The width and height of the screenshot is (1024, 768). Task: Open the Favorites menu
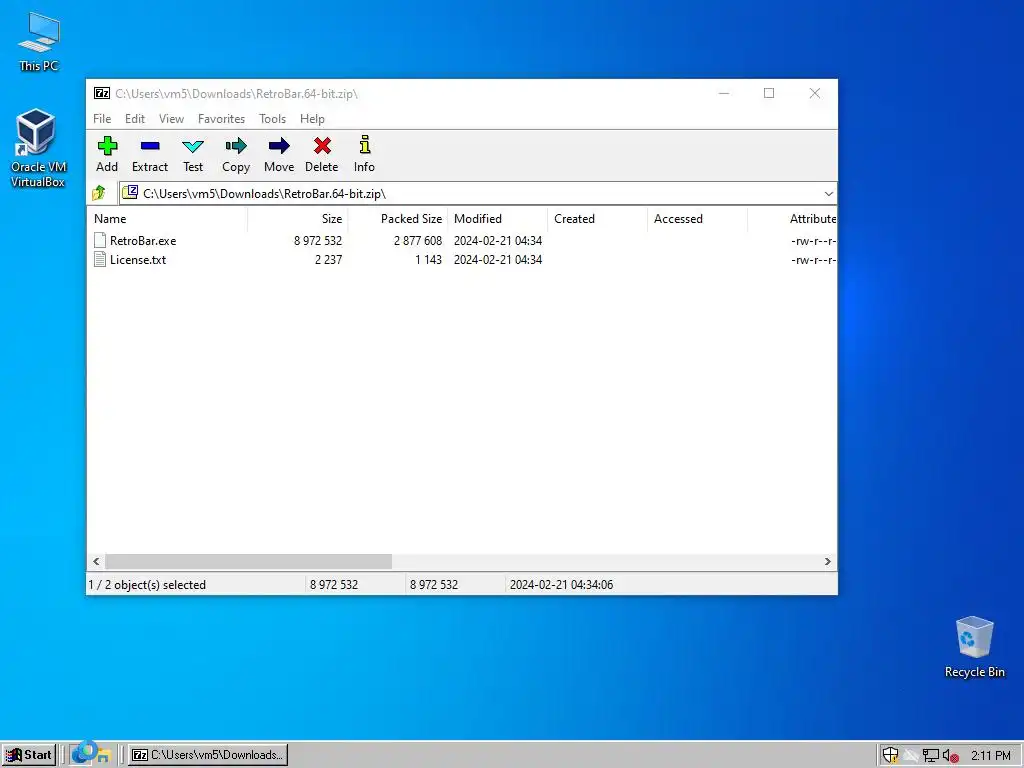(221, 119)
